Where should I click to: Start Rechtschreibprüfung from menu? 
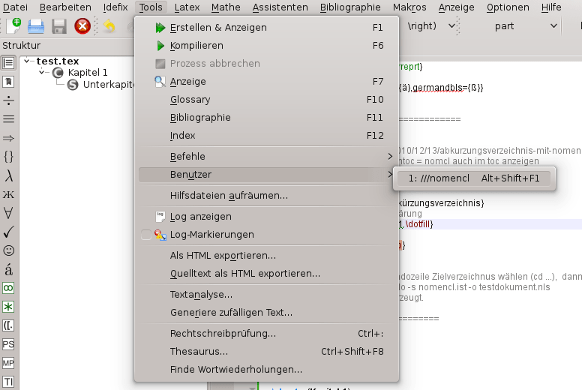(266, 334)
